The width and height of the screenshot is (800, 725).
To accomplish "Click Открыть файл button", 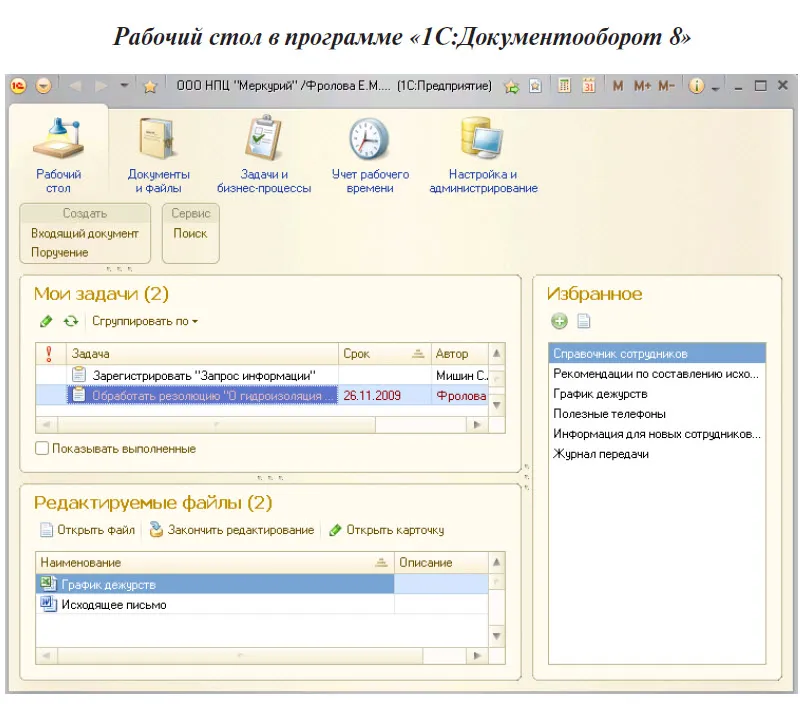I will pos(88,530).
